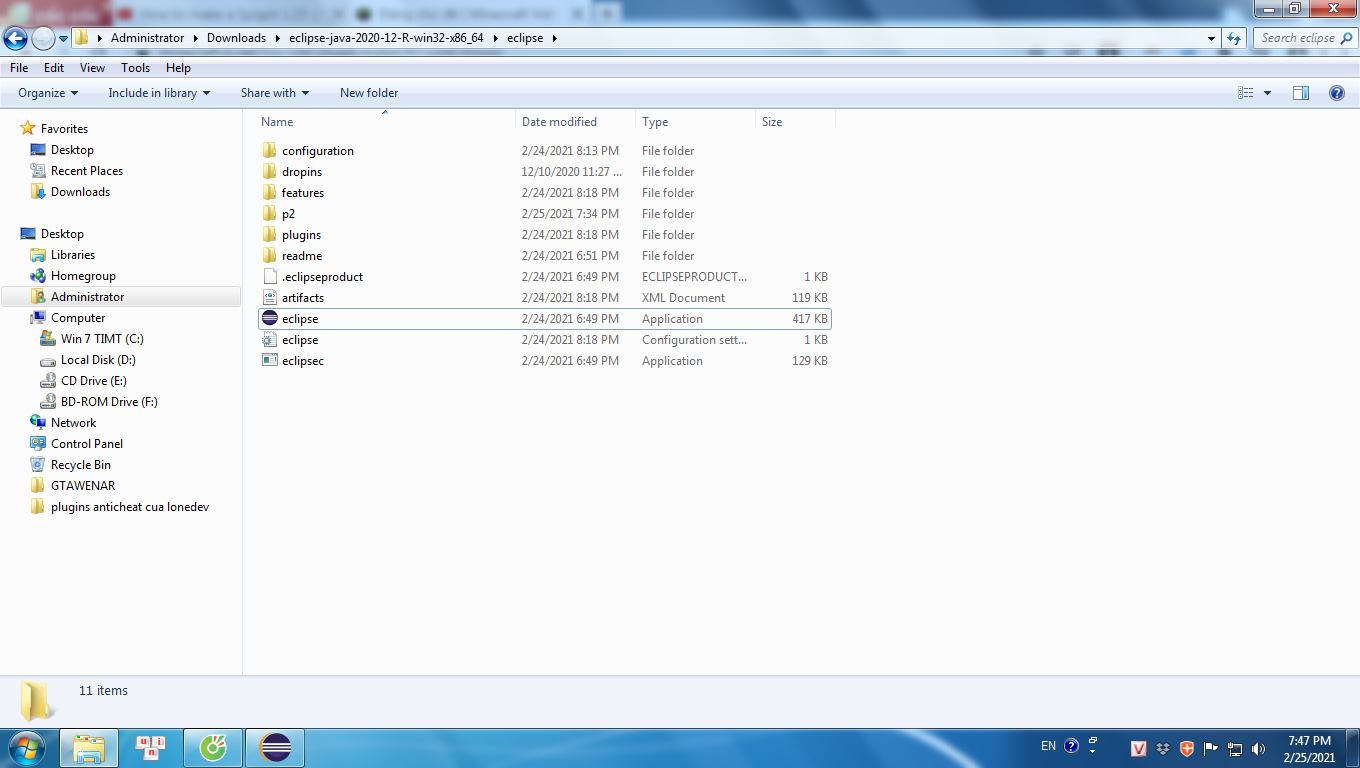The width and height of the screenshot is (1360, 768).
Task: Select the .eclipseproduct file icon
Action: (x=269, y=277)
